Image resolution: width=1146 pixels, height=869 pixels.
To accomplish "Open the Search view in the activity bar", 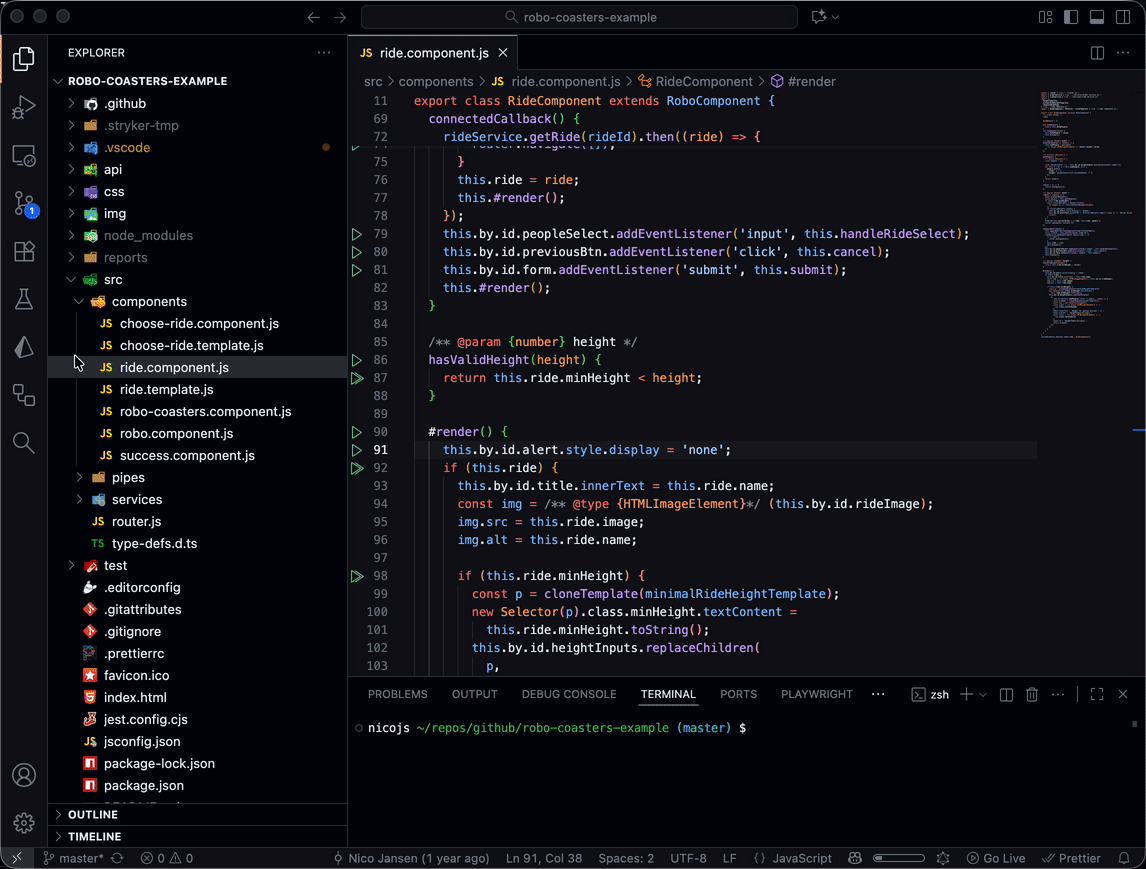I will coord(23,443).
